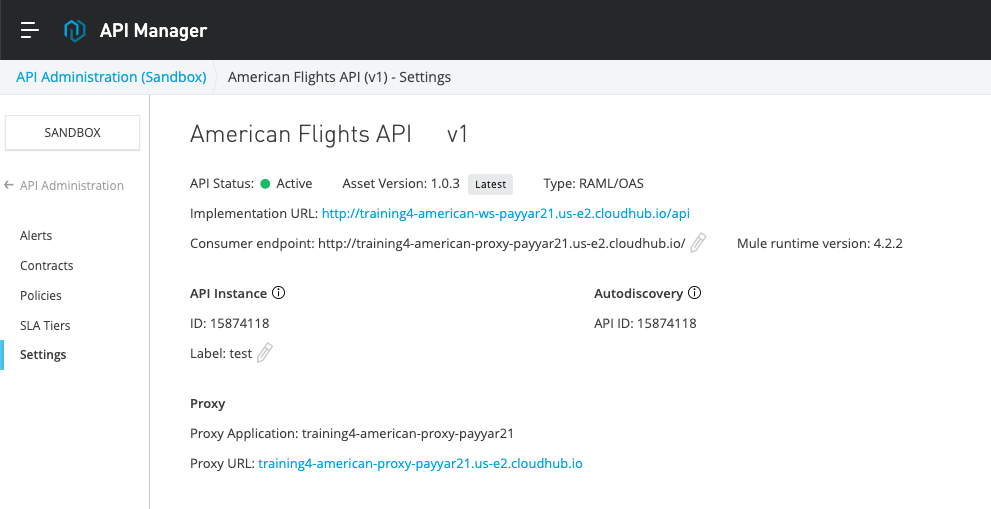Screen dimensions: 991x509
Task: Click the v1 version text
Action: [457, 134]
